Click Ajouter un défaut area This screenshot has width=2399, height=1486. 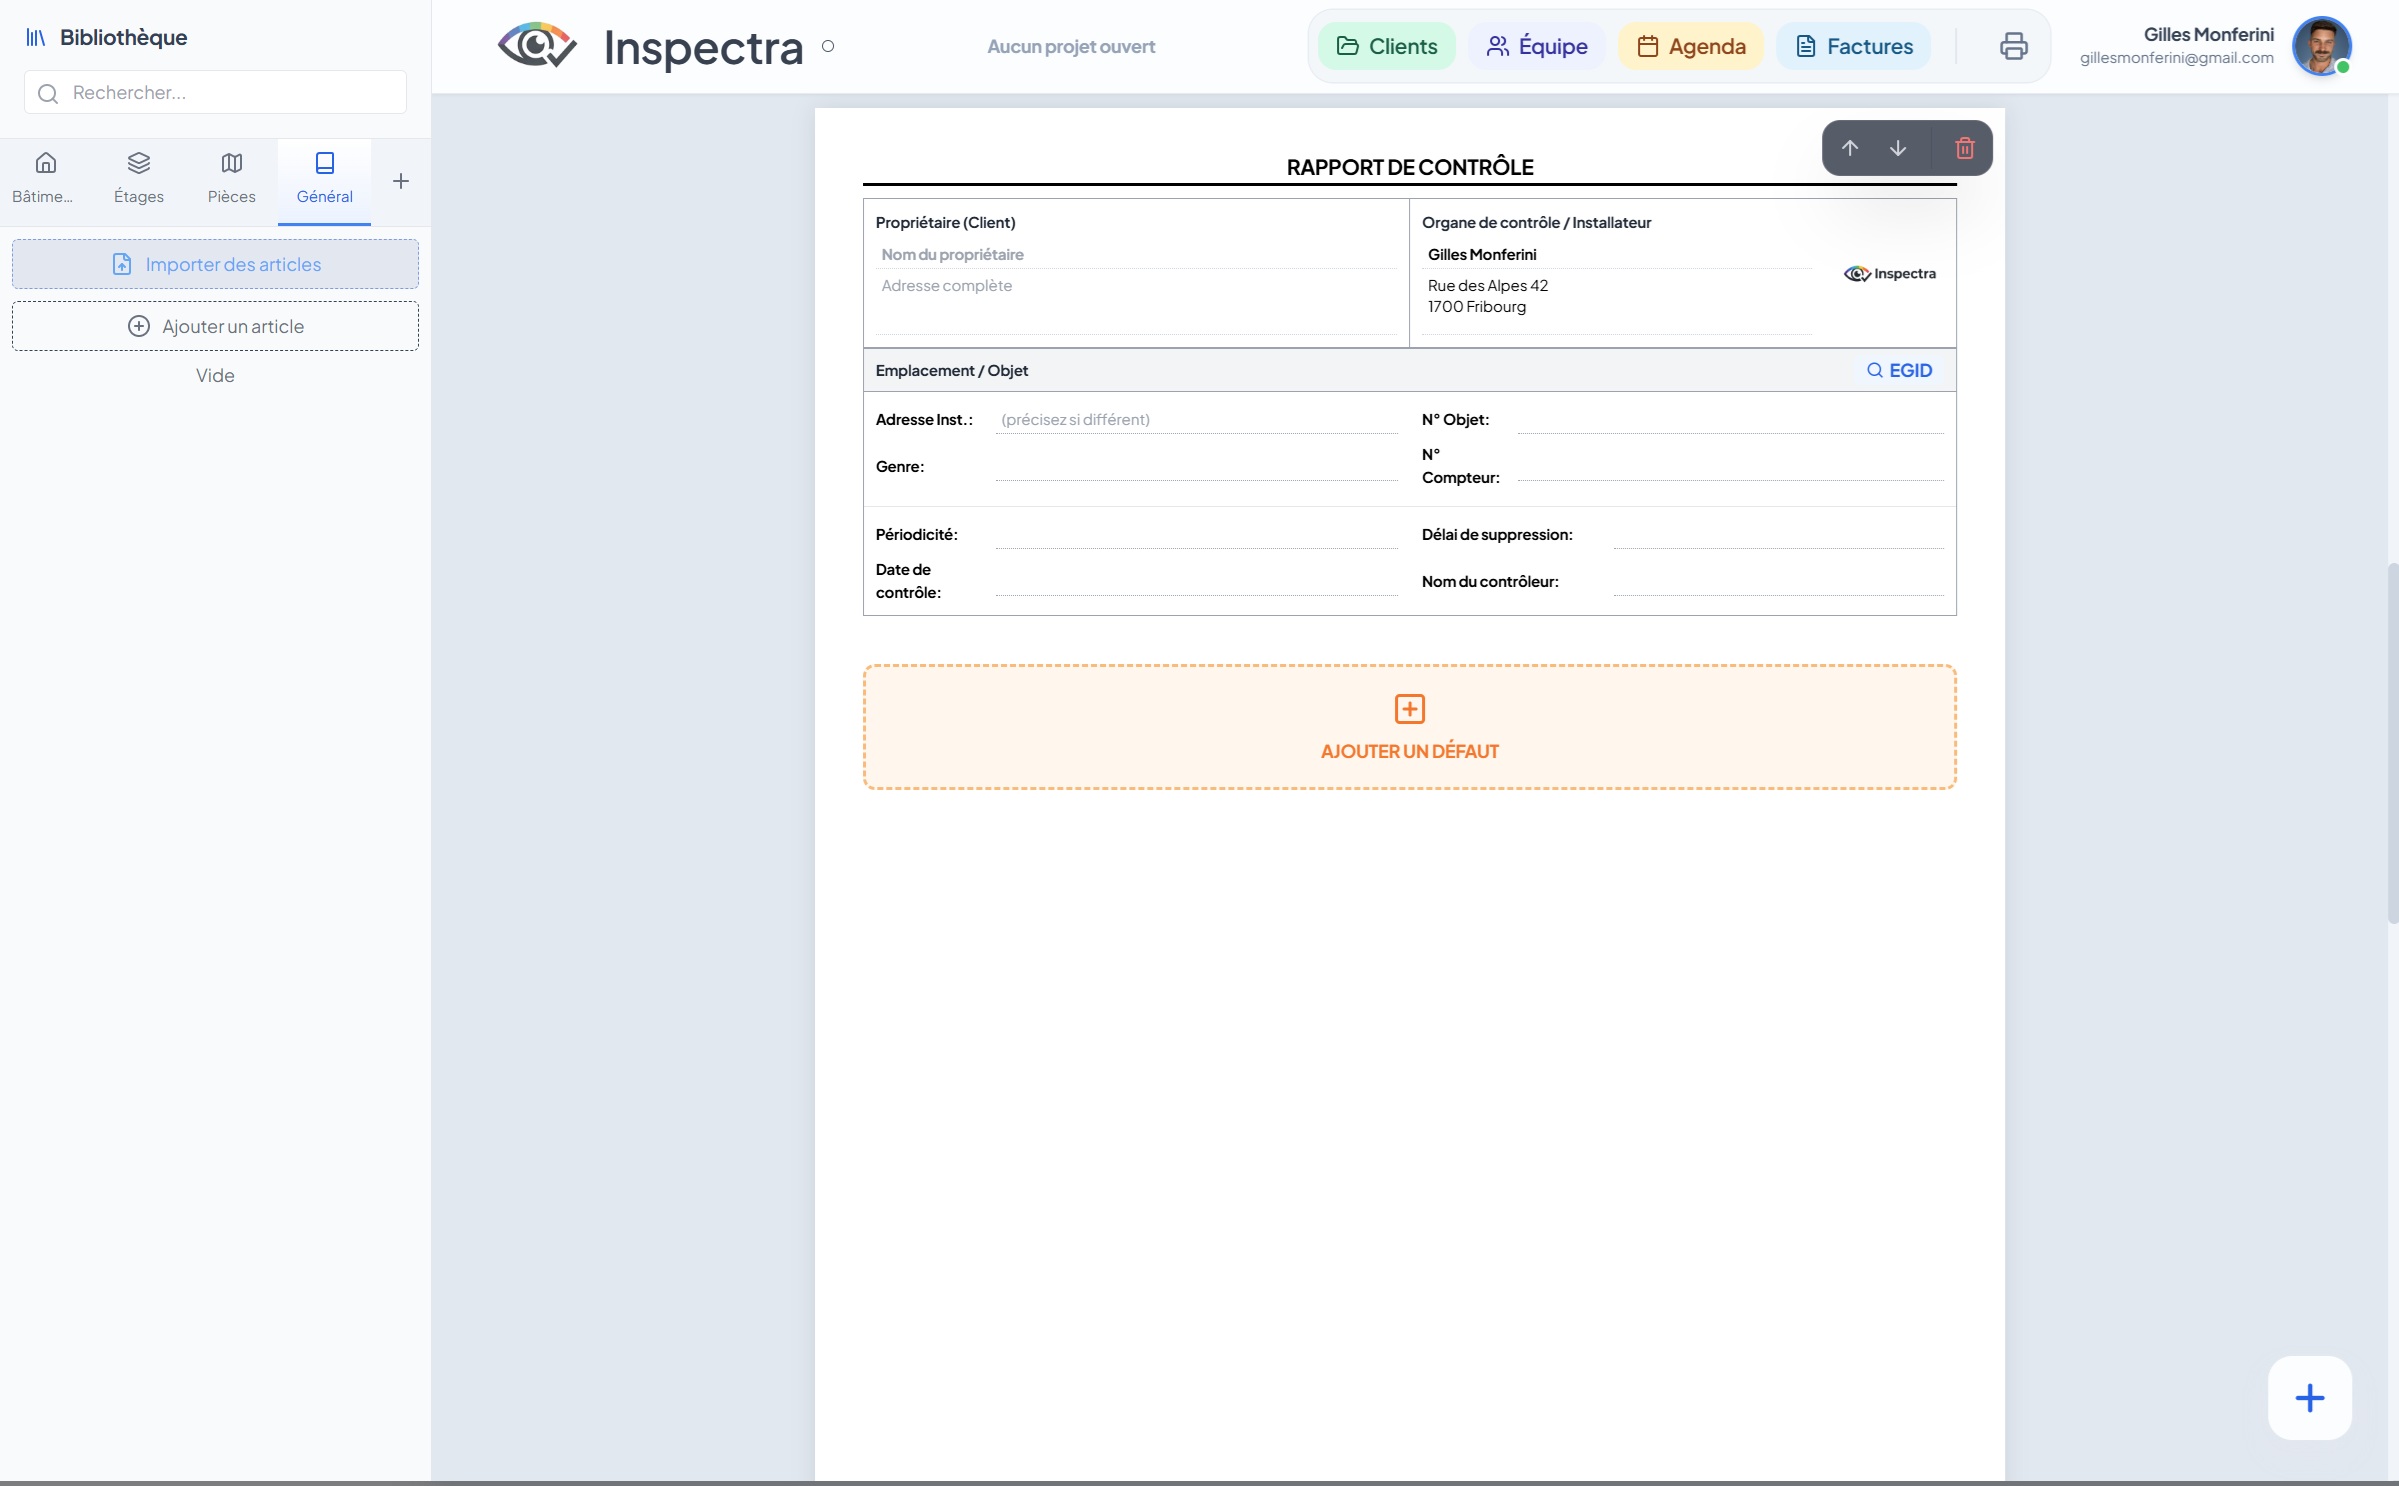click(x=1409, y=727)
